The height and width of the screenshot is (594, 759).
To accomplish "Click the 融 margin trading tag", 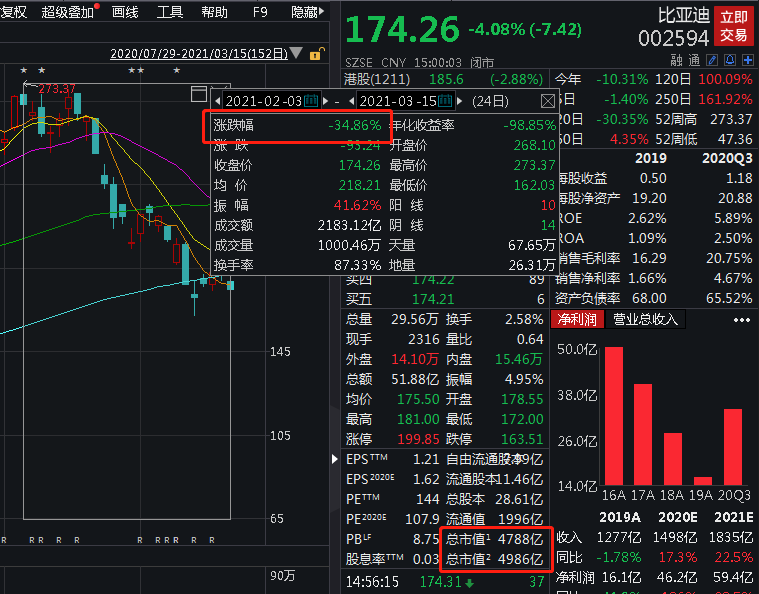I will tap(676, 60).
